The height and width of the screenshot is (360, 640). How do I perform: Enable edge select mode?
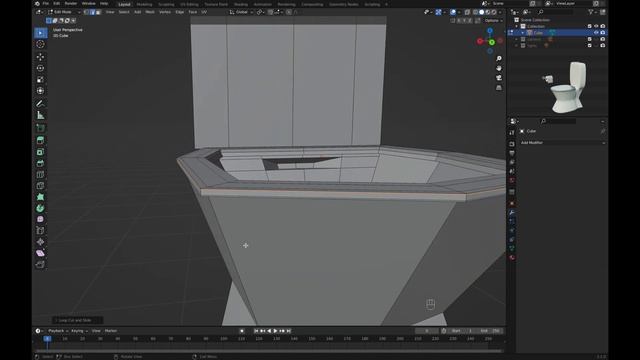(92, 12)
